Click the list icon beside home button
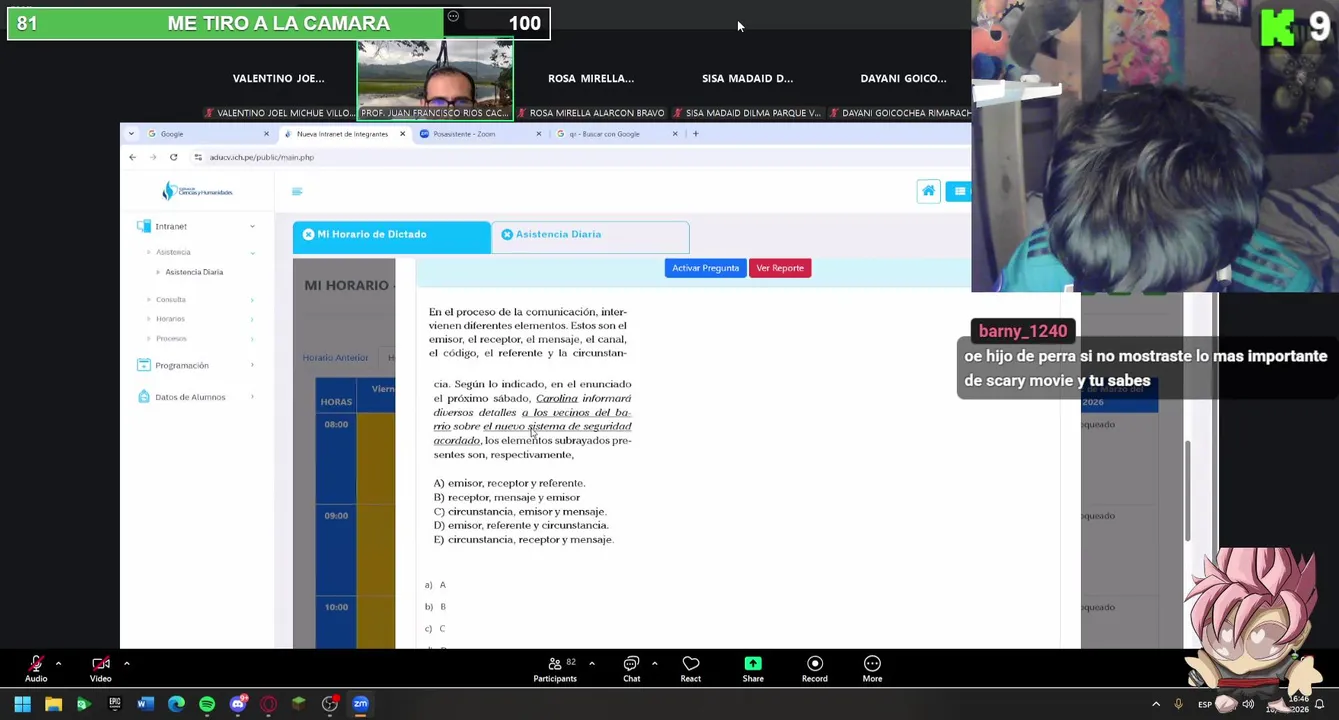This screenshot has height=720, width=1339. point(959,191)
